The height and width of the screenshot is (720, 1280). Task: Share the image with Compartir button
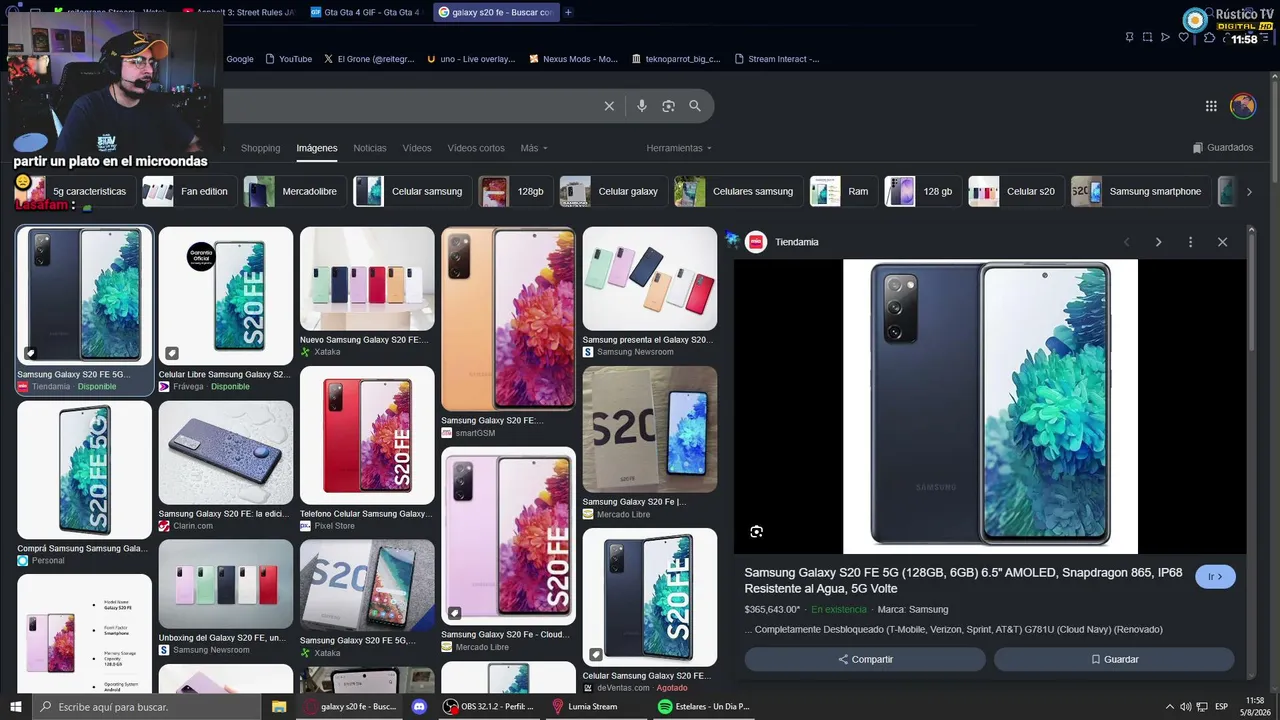point(865,660)
